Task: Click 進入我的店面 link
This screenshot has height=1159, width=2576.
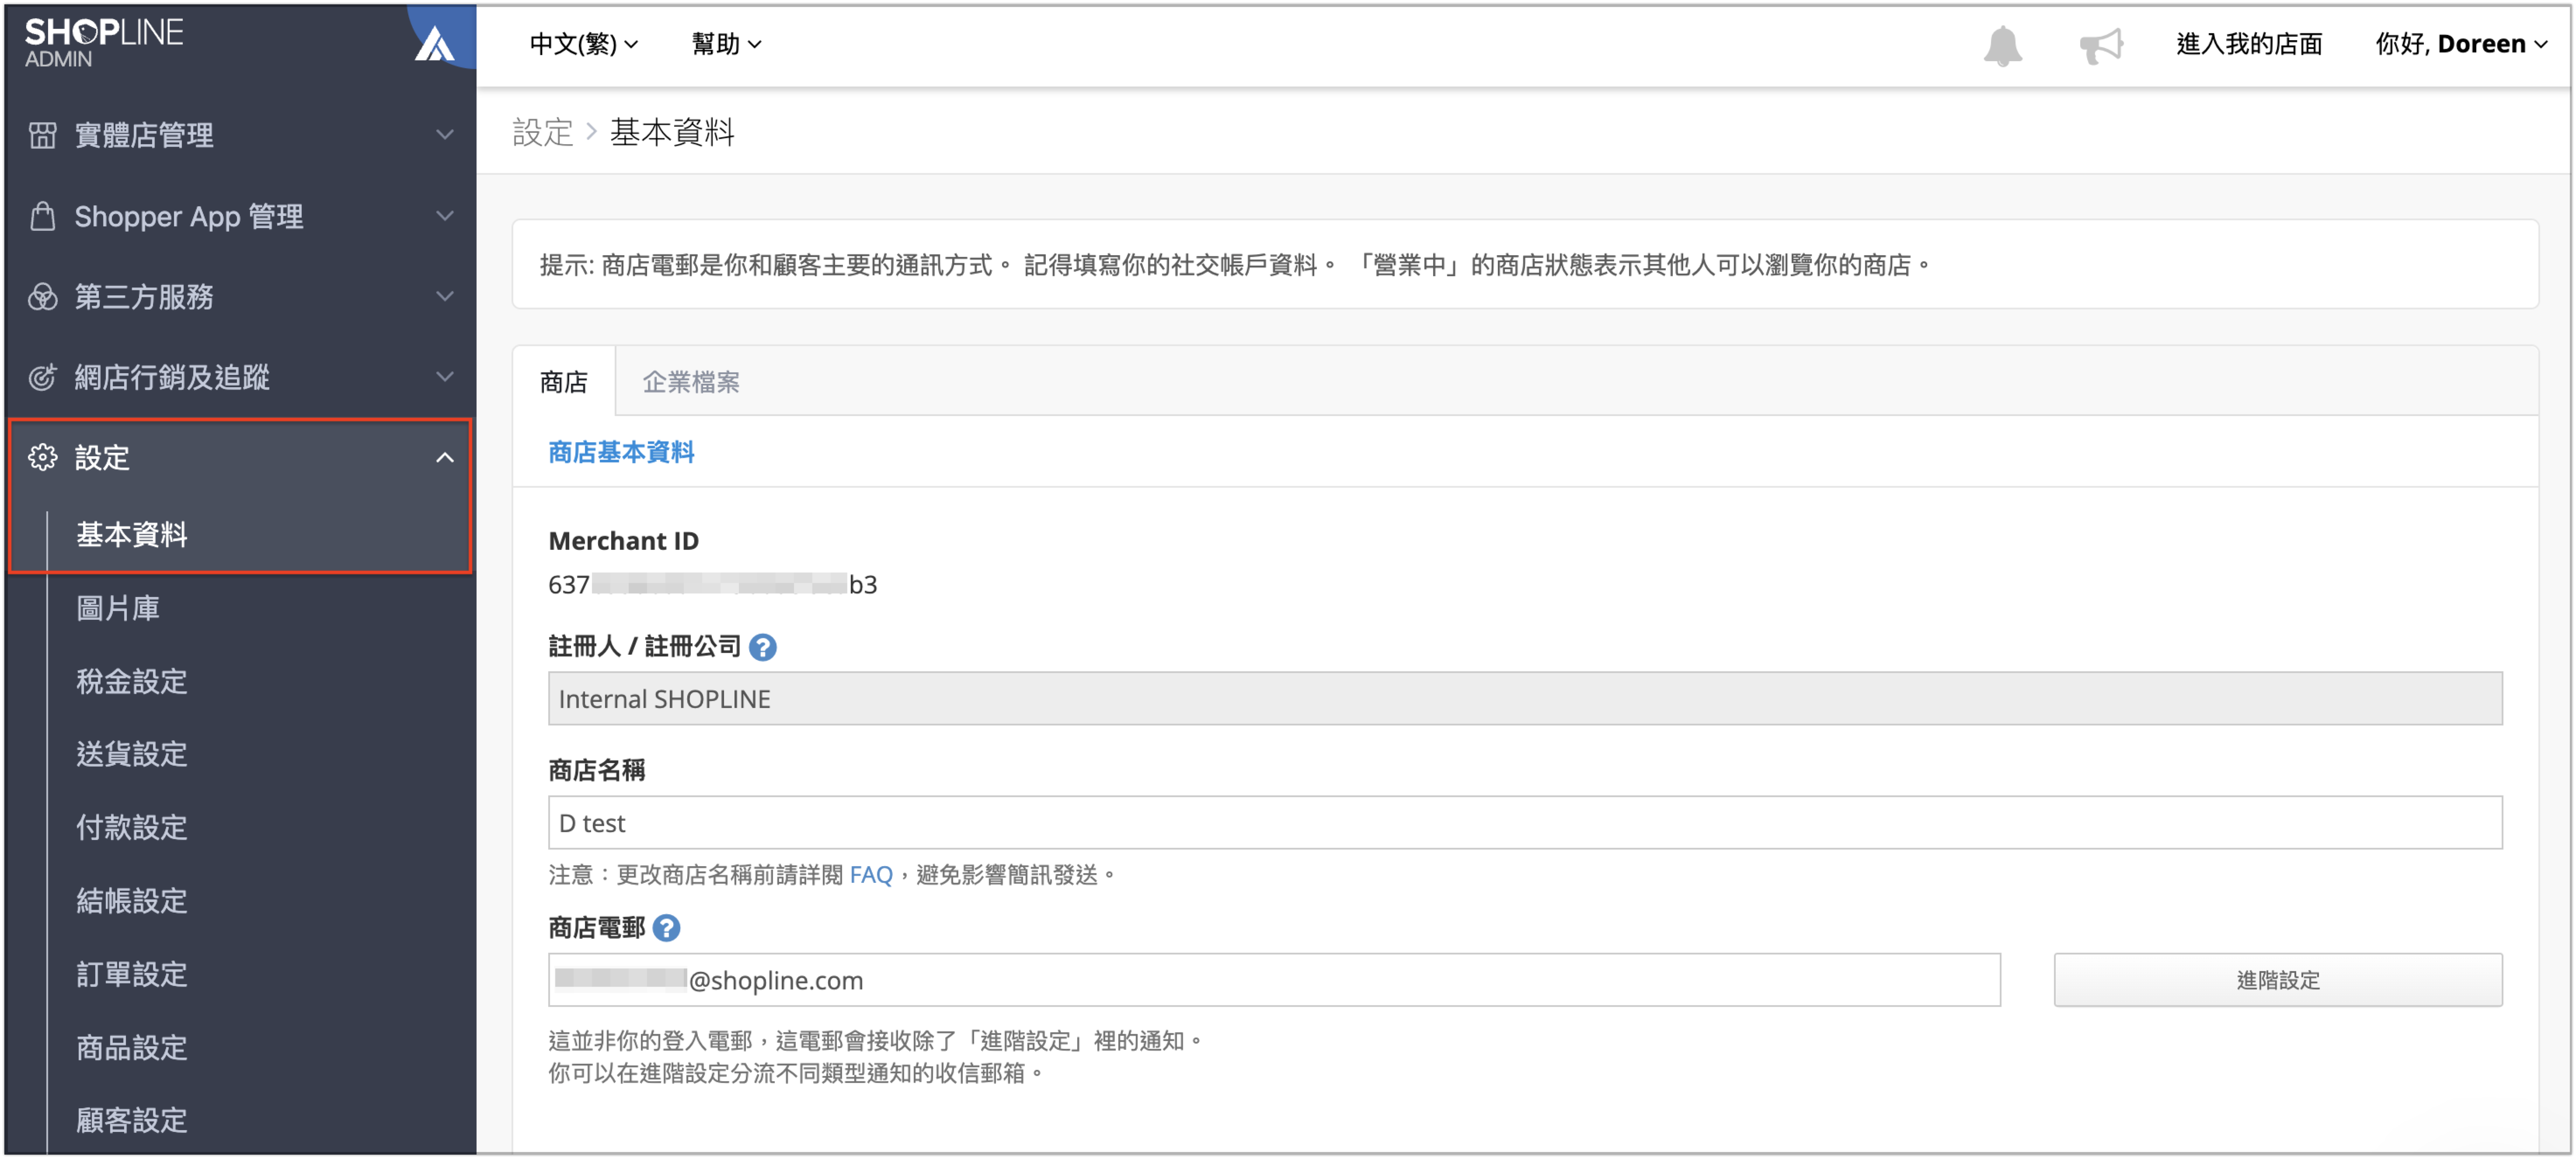Action: pos(2248,44)
